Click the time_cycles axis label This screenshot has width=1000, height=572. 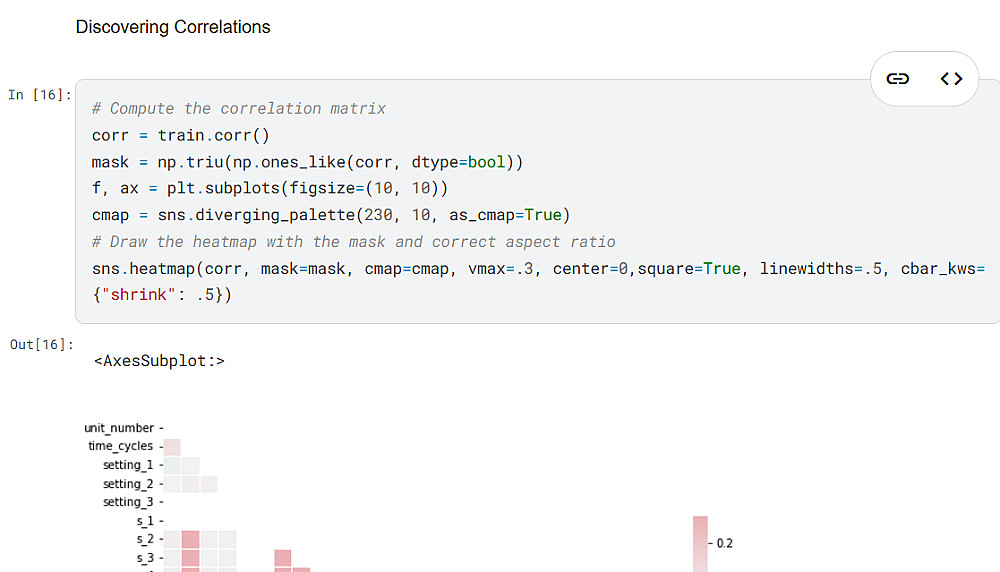[x=120, y=446]
